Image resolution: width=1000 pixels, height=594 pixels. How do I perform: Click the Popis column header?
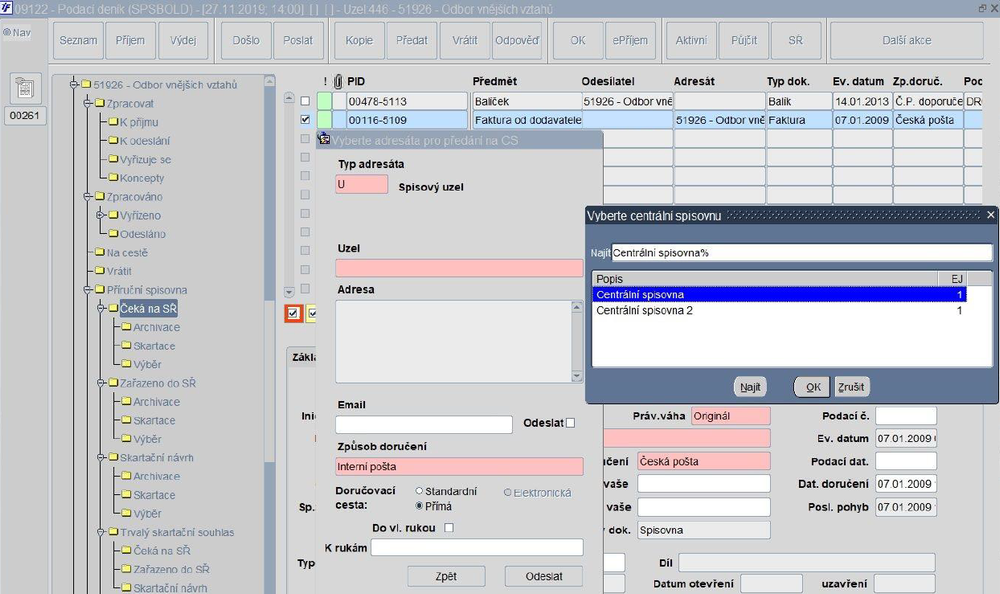(x=765, y=279)
